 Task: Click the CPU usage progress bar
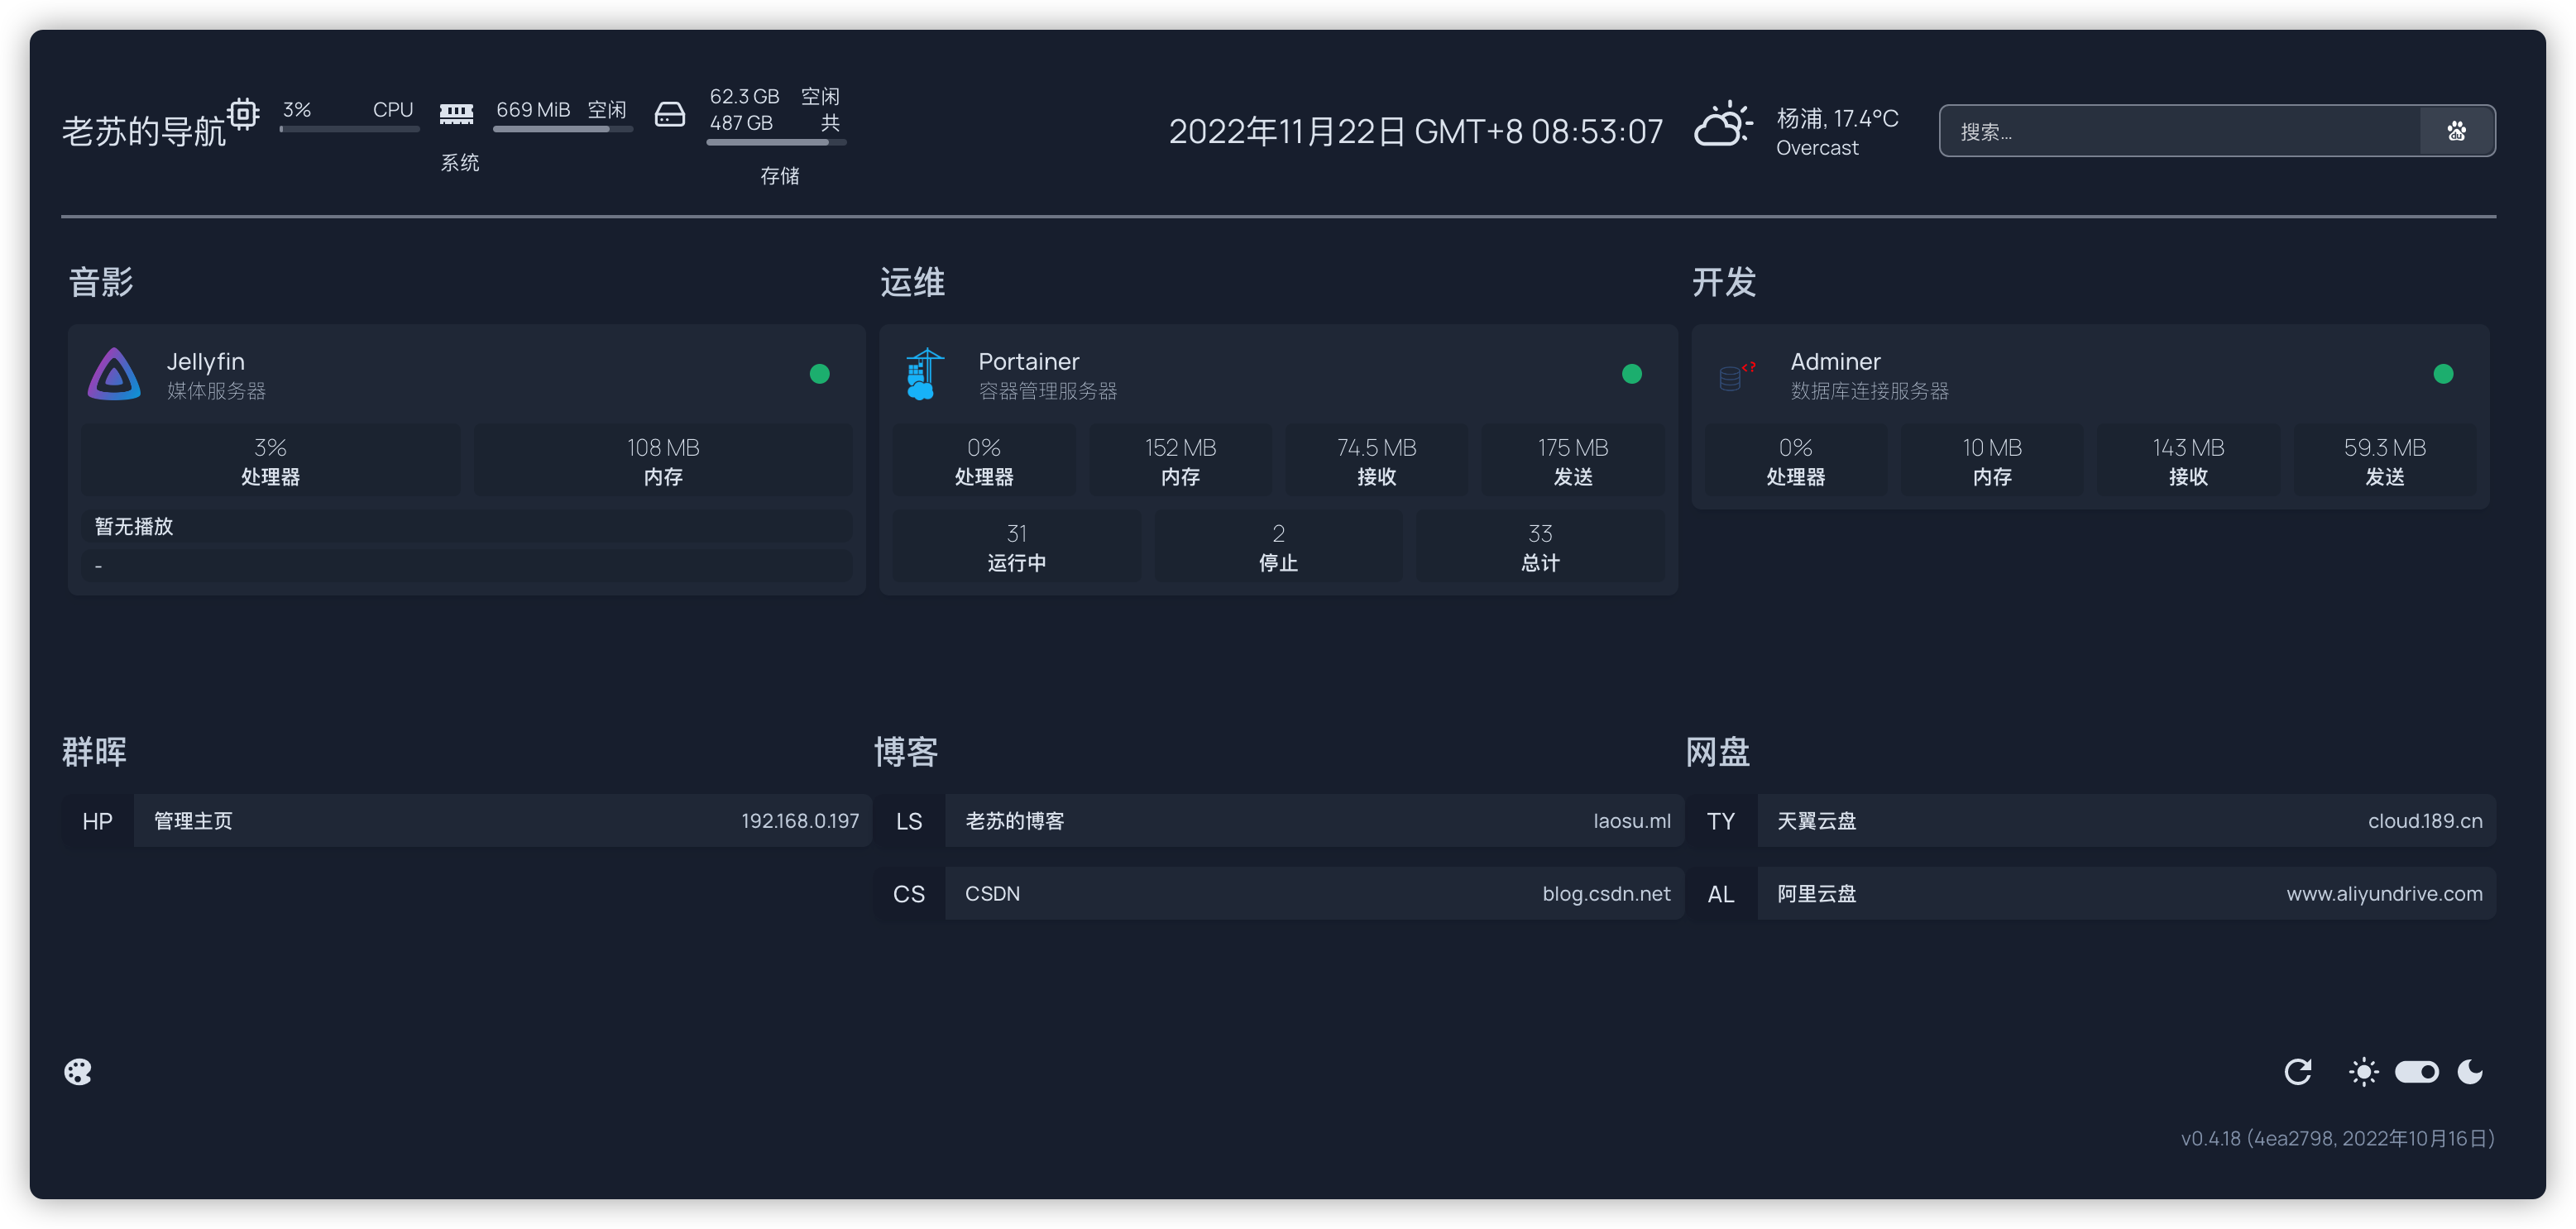pyautogui.click(x=349, y=129)
